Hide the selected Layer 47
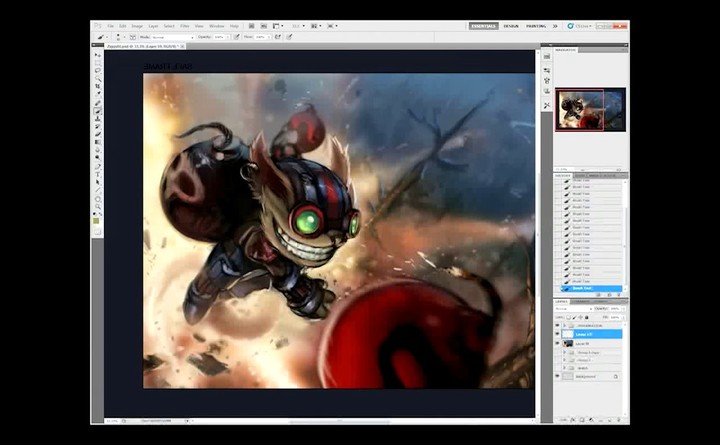 [x=557, y=334]
